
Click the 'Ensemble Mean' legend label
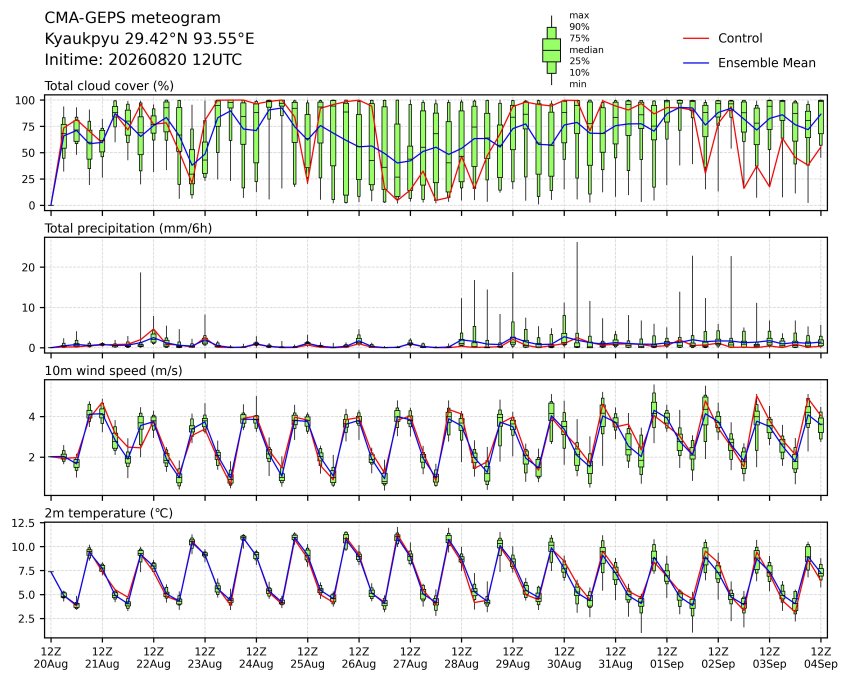(767, 63)
